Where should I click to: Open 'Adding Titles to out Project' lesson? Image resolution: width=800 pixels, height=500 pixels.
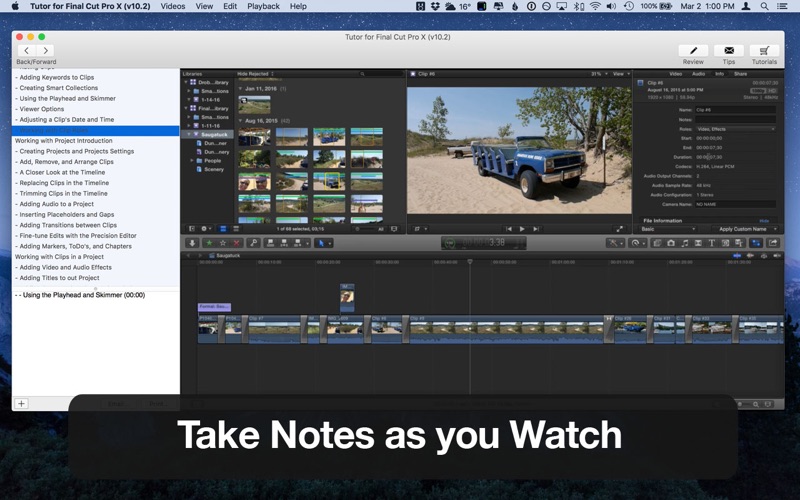[57, 278]
